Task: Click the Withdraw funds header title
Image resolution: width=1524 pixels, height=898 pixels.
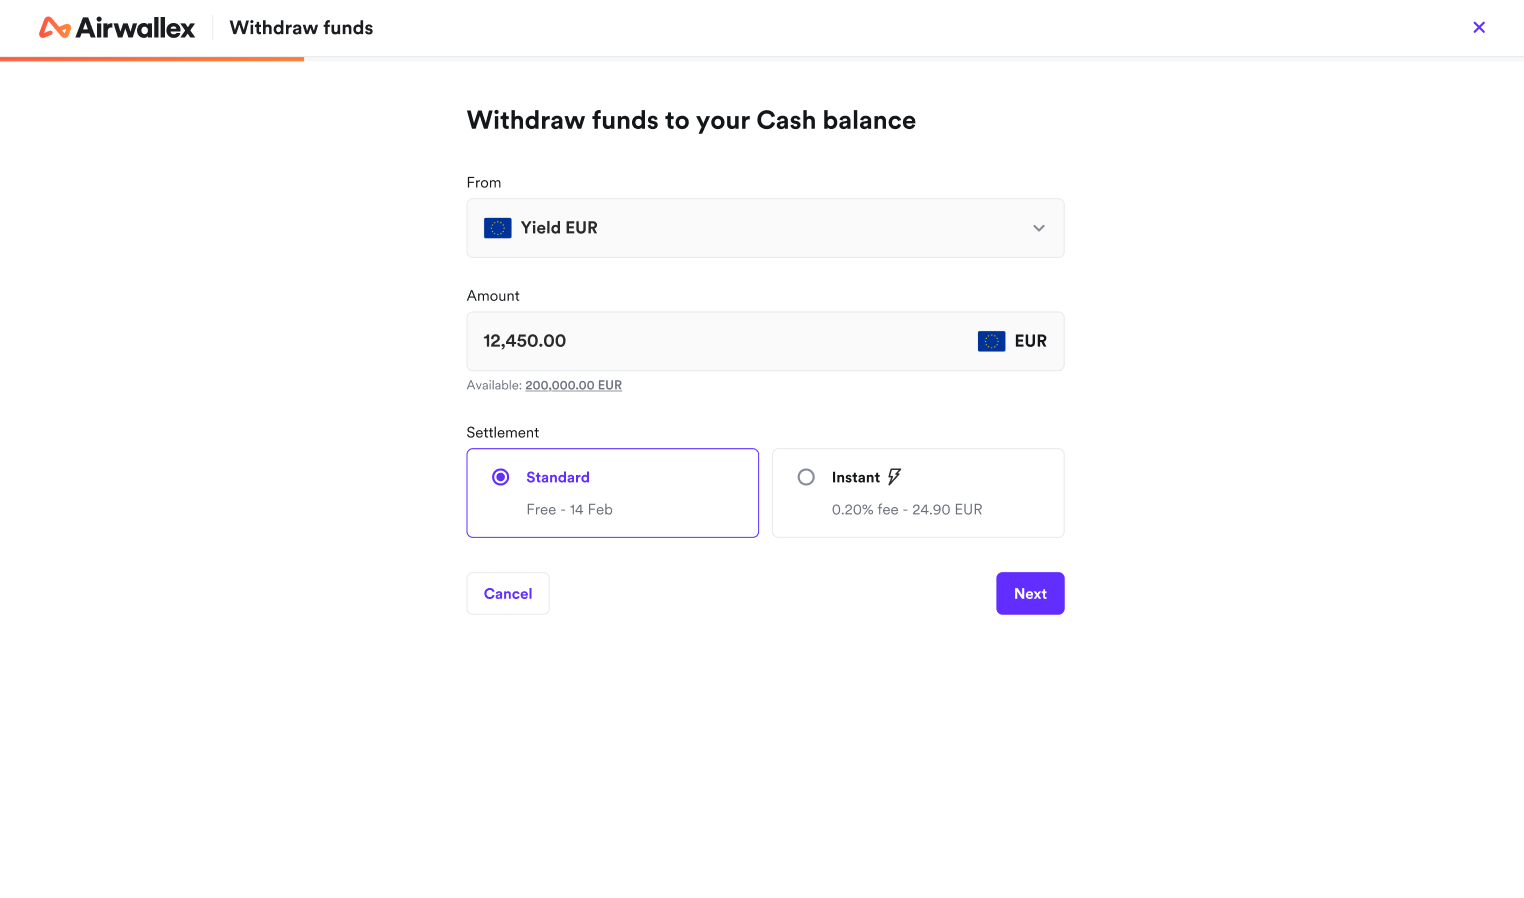Action: [301, 28]
